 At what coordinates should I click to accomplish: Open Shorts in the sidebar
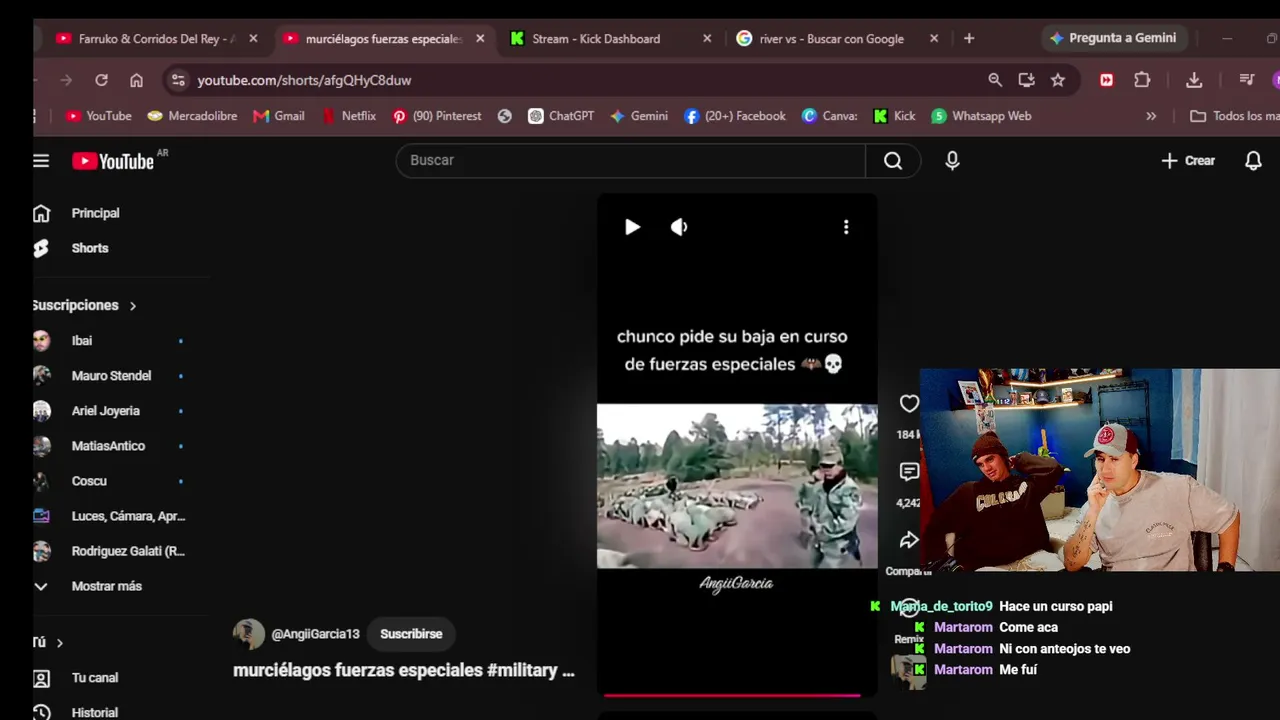click(x=90, y=248)
